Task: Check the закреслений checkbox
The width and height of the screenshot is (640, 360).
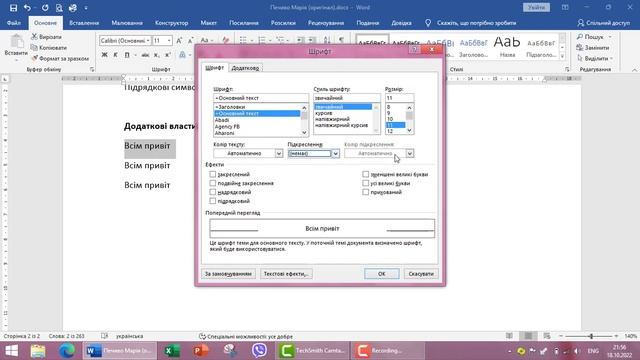Action: point(213,174)
